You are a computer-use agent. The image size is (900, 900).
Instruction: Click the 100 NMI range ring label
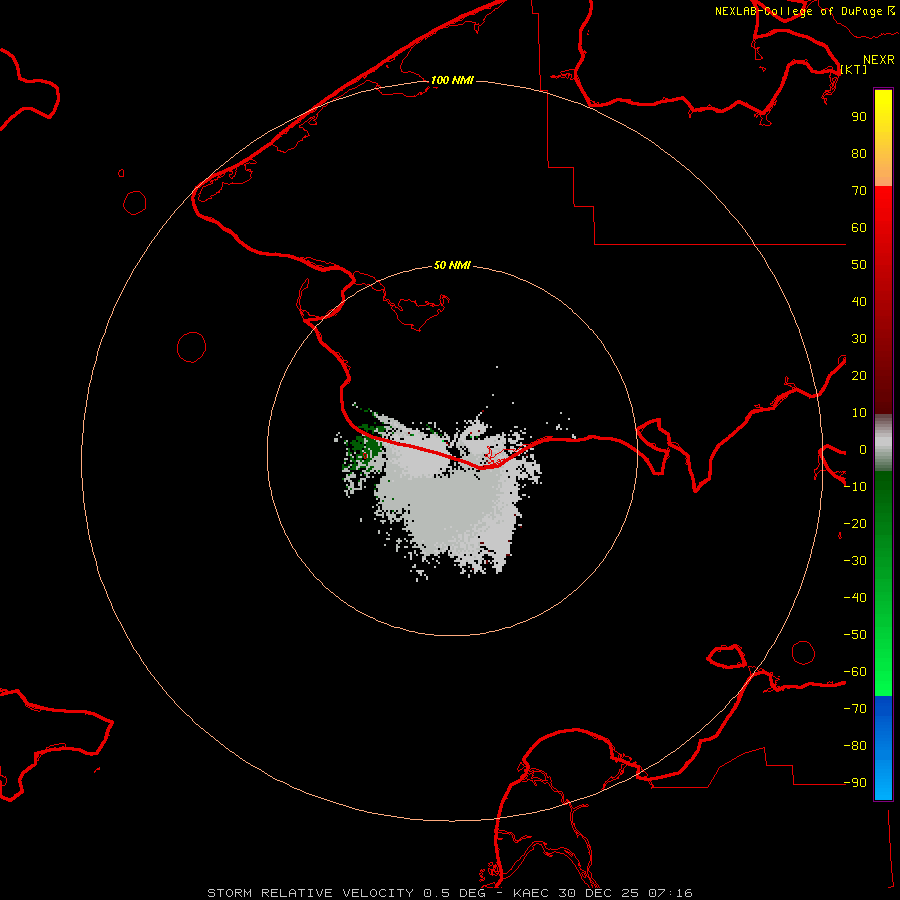452,80
